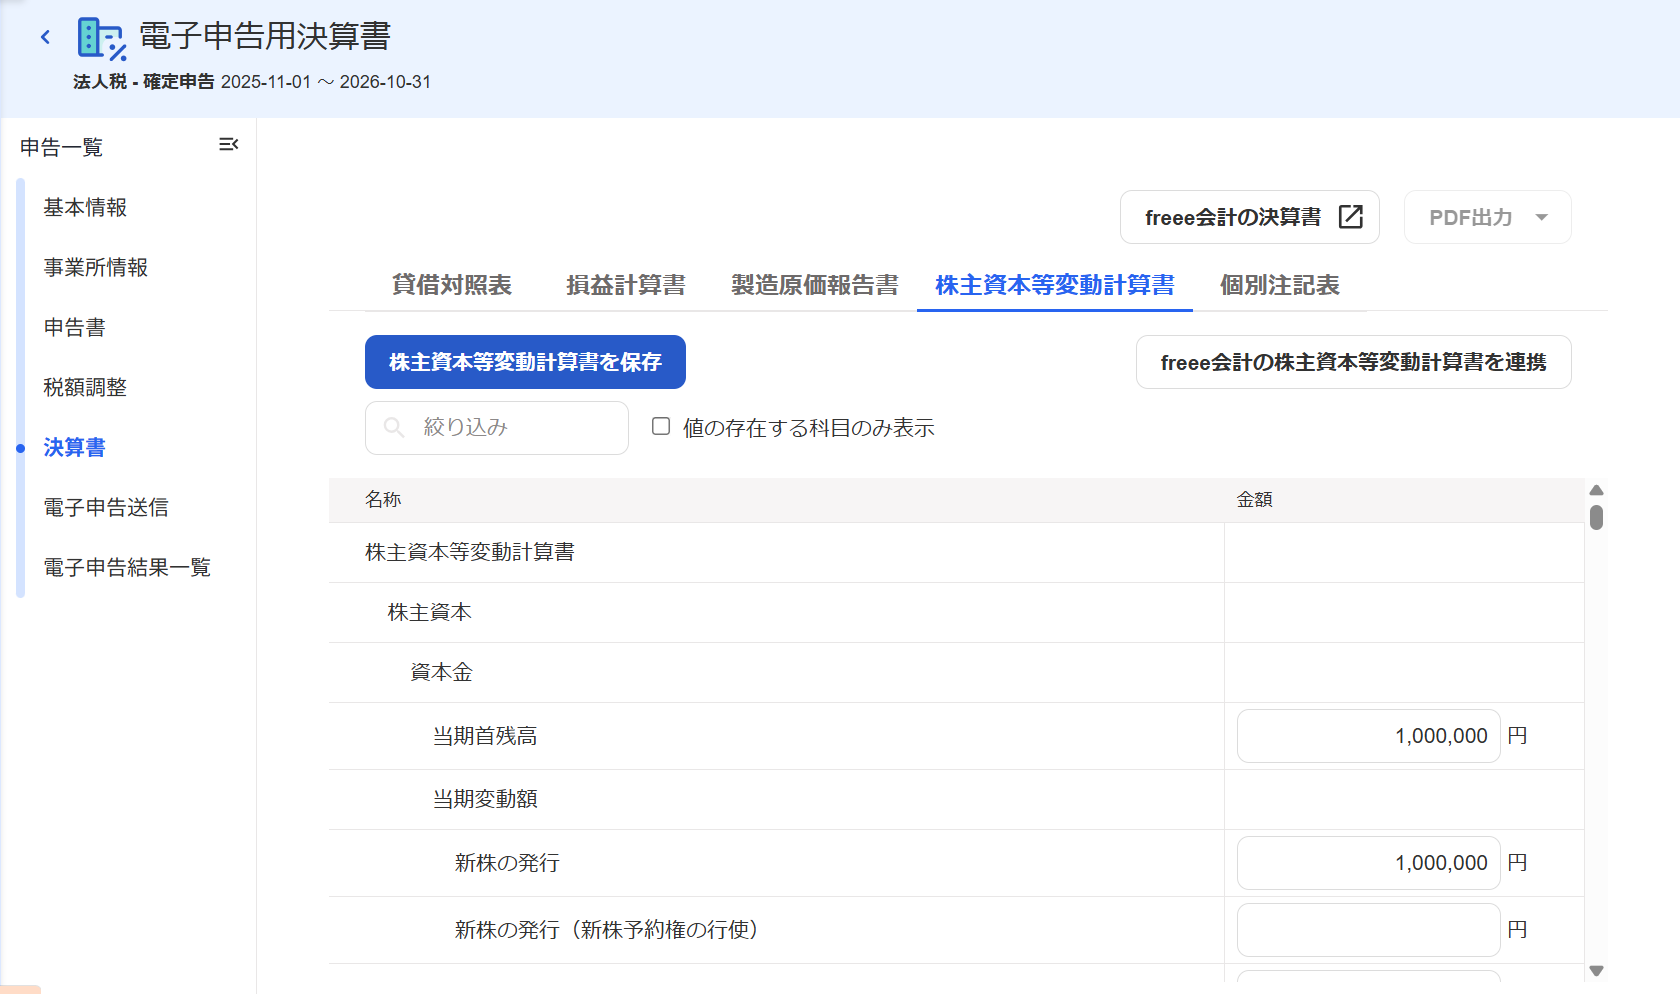Viewport: 1680px width, 994px height.
Task: Click the 金額 column header
Action: [x=1255, y=499]
